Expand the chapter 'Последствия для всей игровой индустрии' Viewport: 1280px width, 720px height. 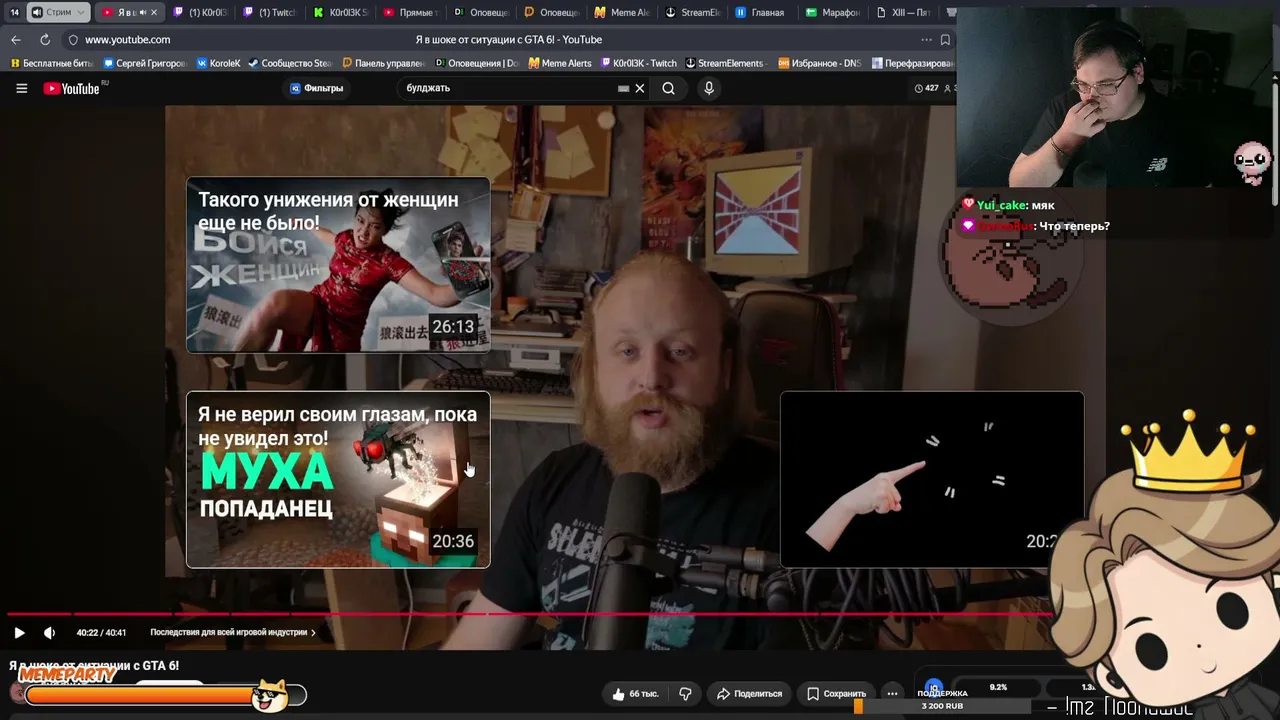[x=233, y=632]
